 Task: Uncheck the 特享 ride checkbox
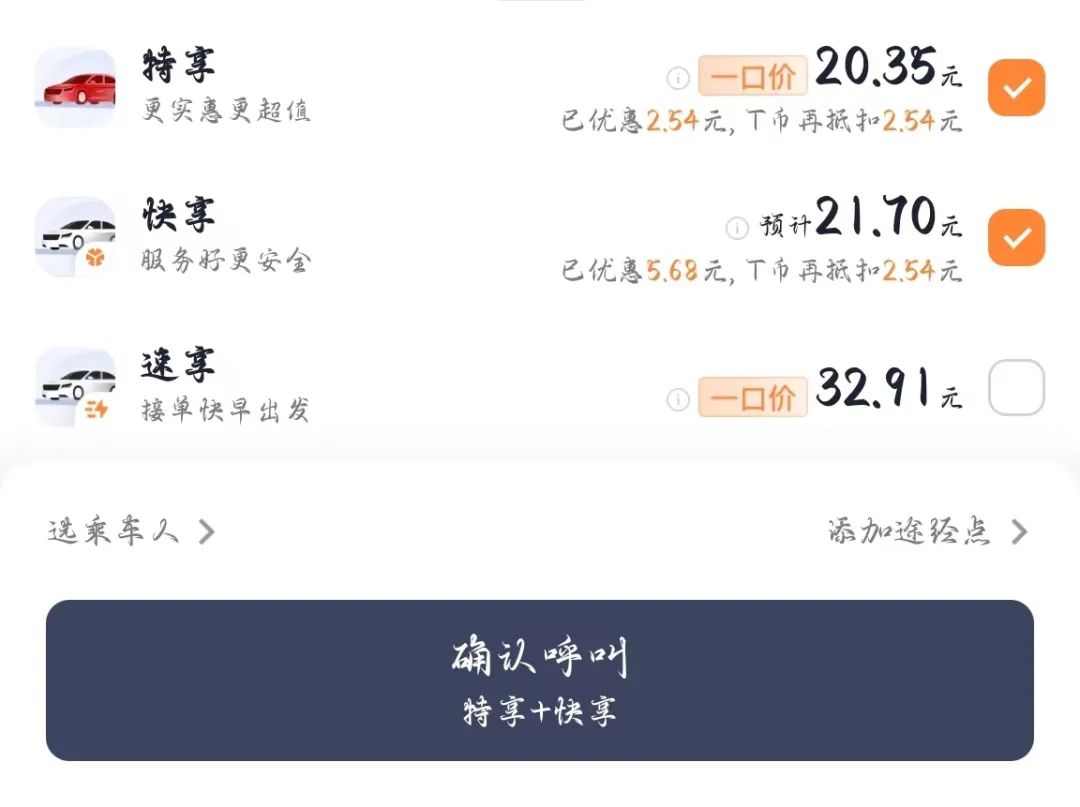pos(1016,88)
